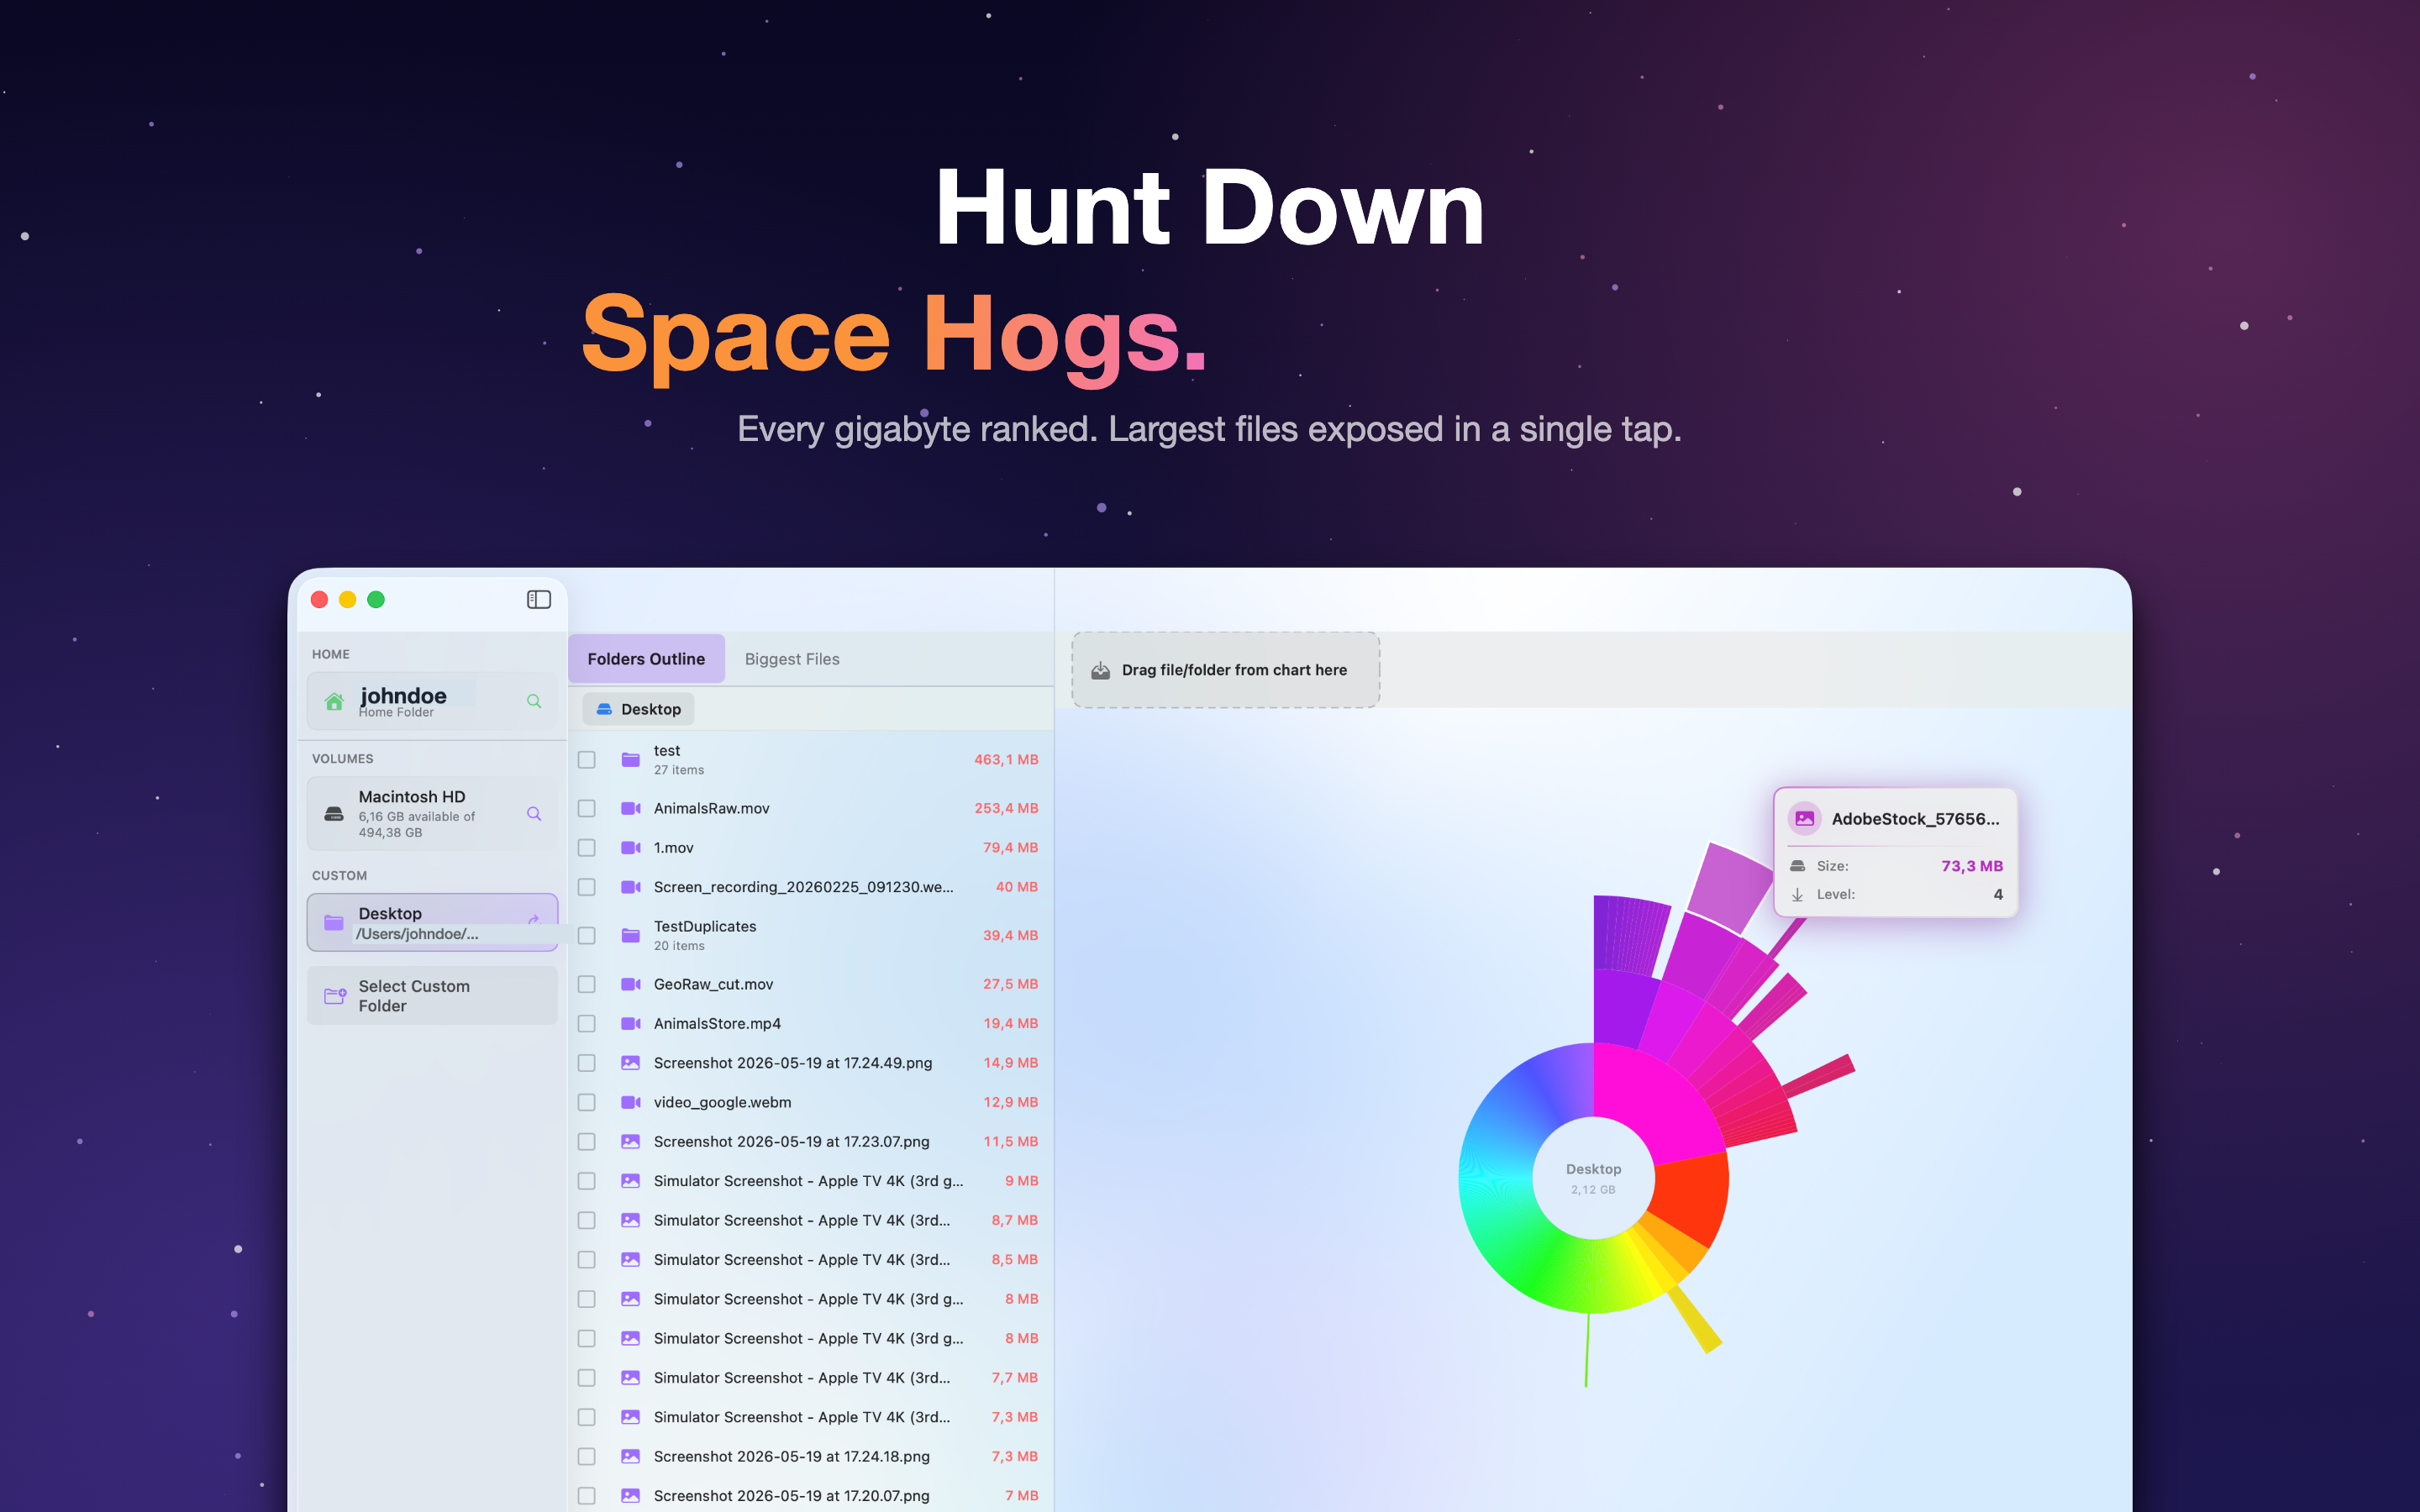Click the down-arrow icon beside Level in tooltip
Image resolution: width=2420 pixels, height=1512 pixels.
pyautogui.click(x=1797, y=894)
